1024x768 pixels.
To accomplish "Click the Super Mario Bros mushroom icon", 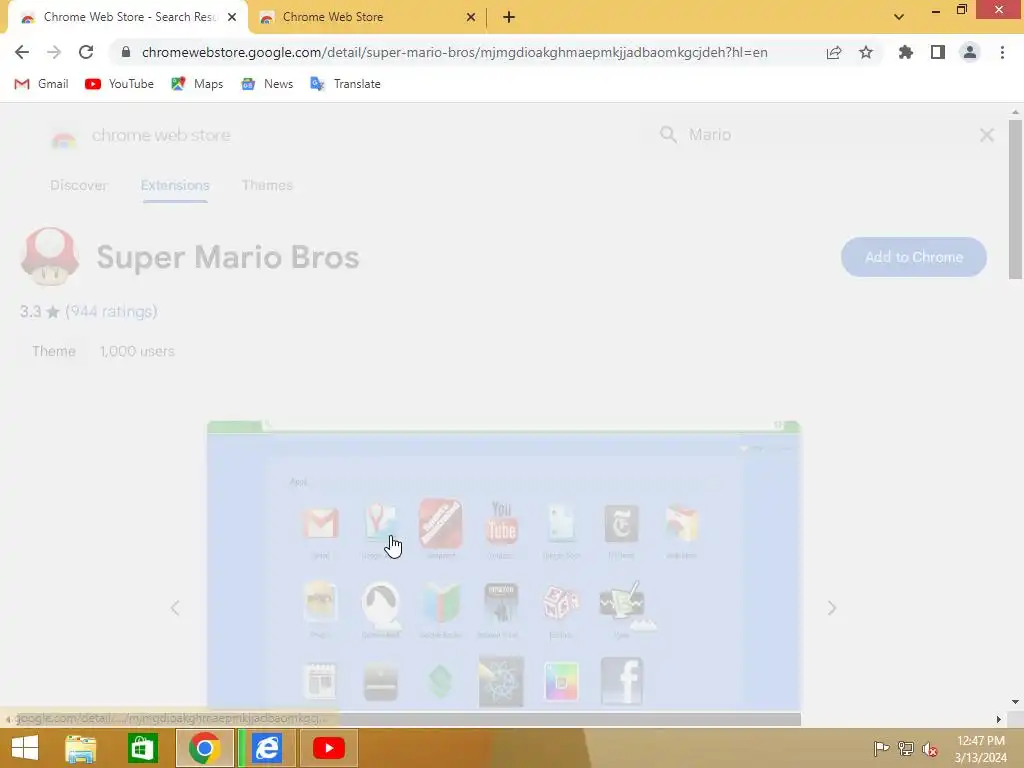I will pyautogui.click(x=50, y=257).
